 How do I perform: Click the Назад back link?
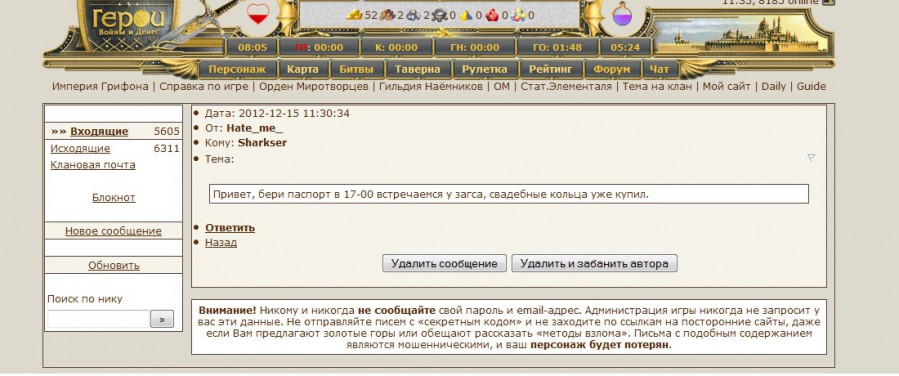point(221,243)
